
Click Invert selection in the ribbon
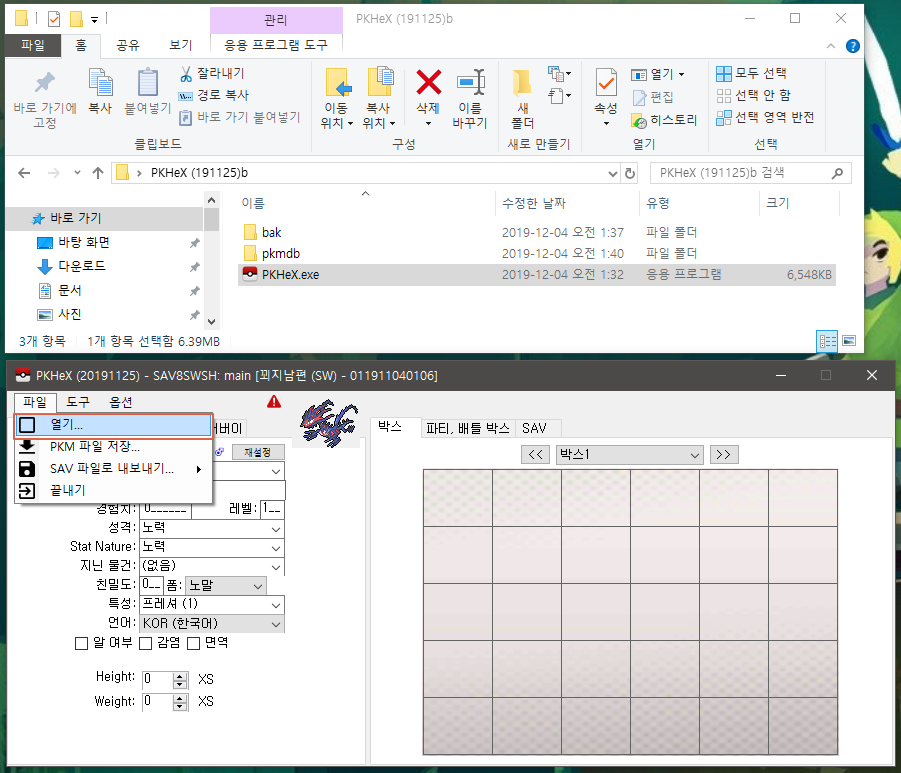[x=765, y=118]
